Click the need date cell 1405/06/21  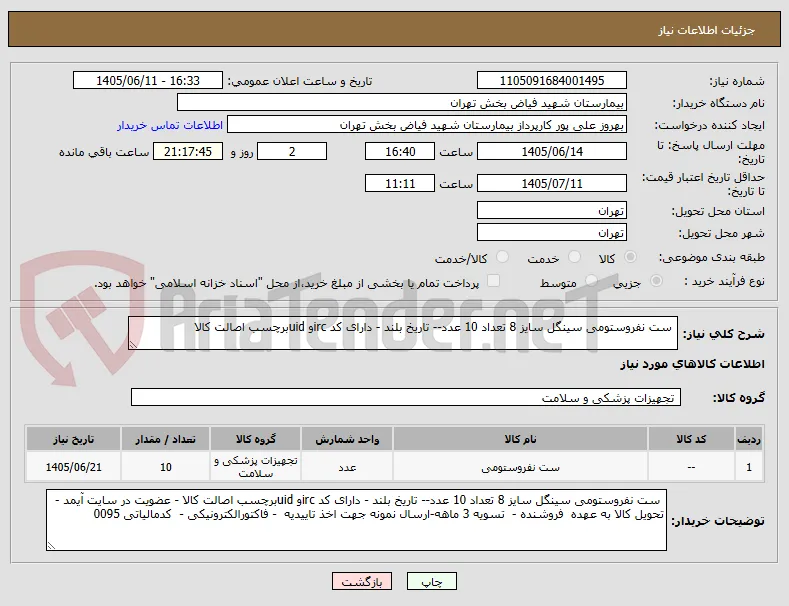click(x=73, y=467)
